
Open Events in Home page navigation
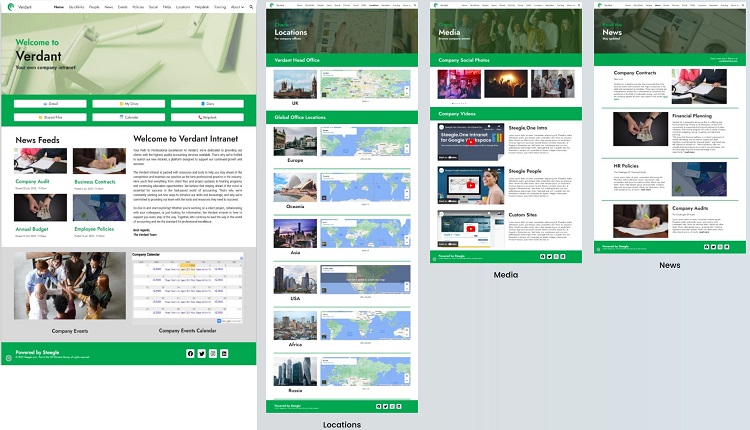coord(122,7)
